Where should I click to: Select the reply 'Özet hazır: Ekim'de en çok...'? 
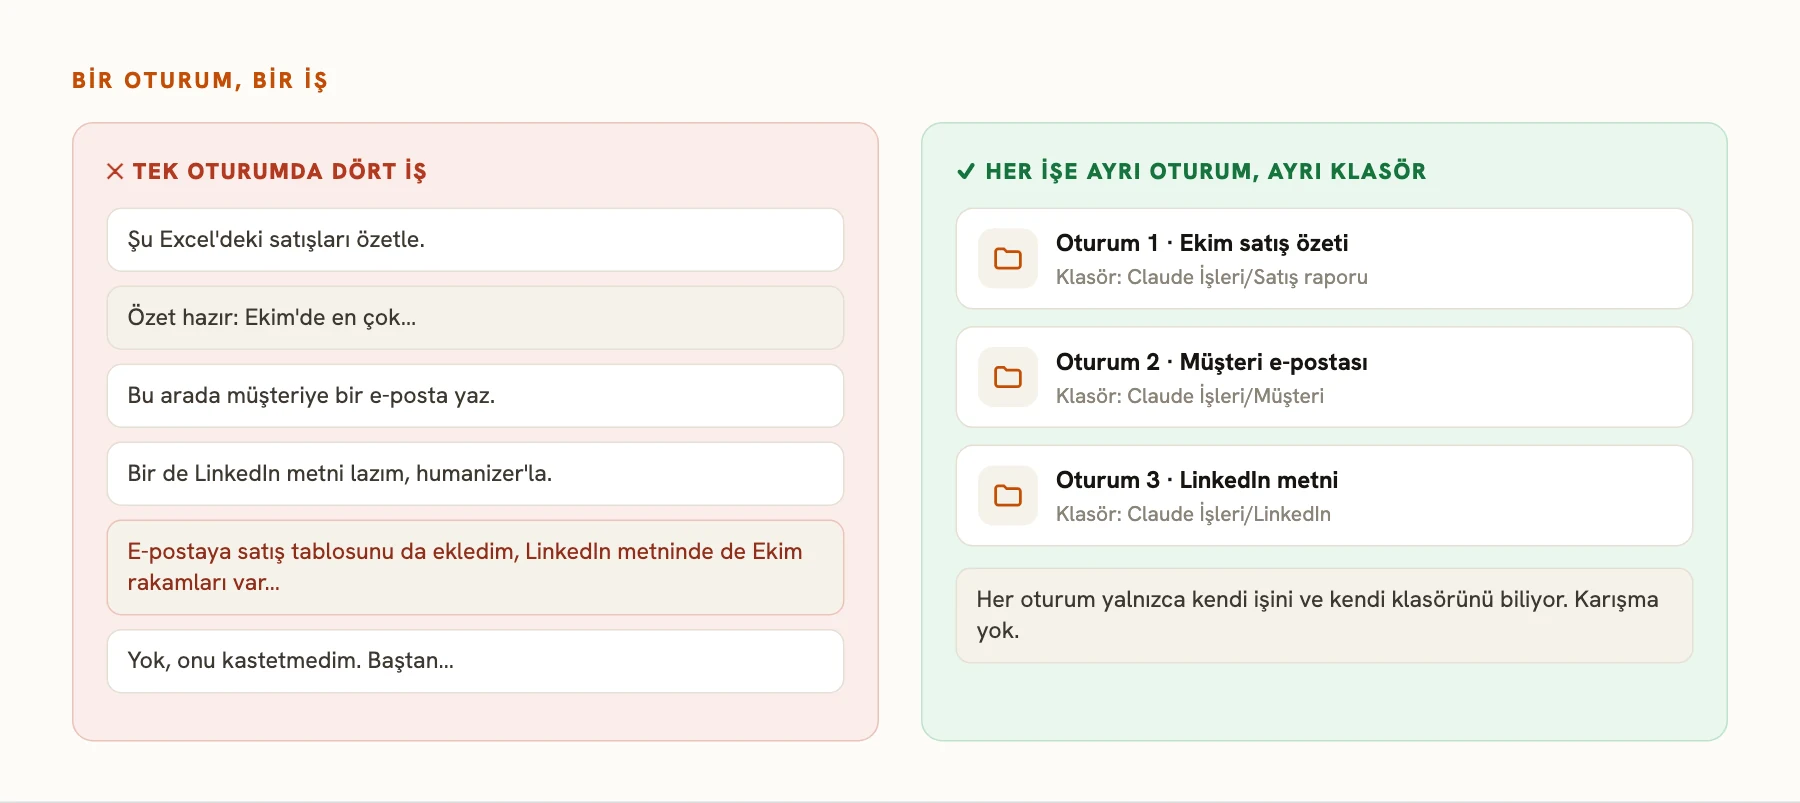(475, 318)
